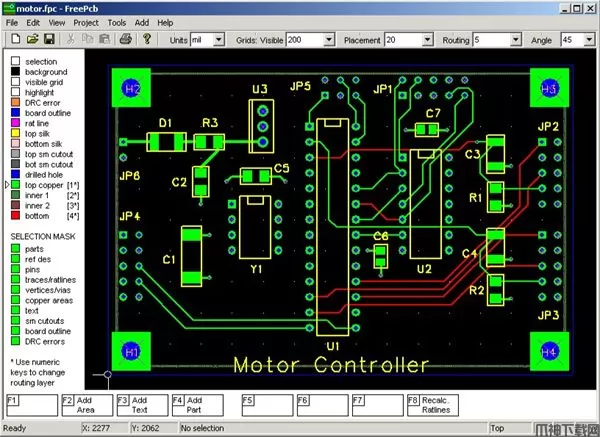
Task: Toggle sm cutouts selection mask
Action: [15, 321]
